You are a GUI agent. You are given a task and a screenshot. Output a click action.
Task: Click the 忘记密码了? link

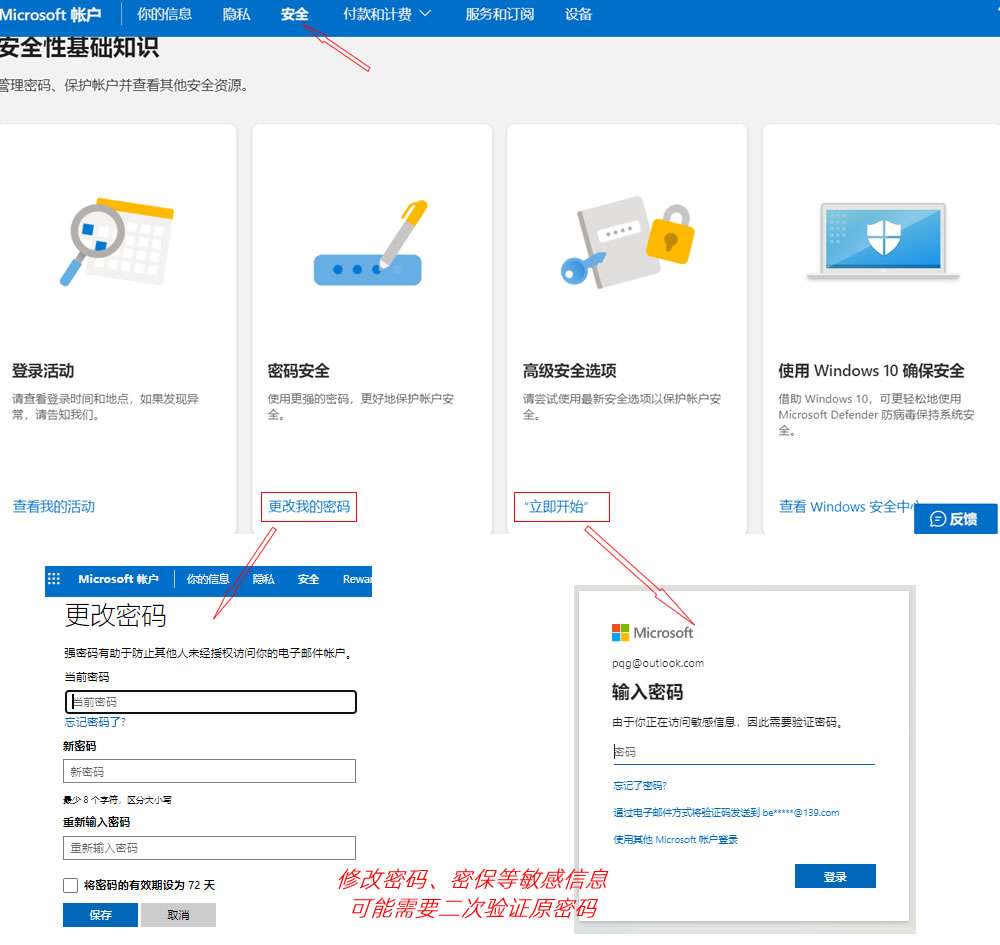coord(95,722)
